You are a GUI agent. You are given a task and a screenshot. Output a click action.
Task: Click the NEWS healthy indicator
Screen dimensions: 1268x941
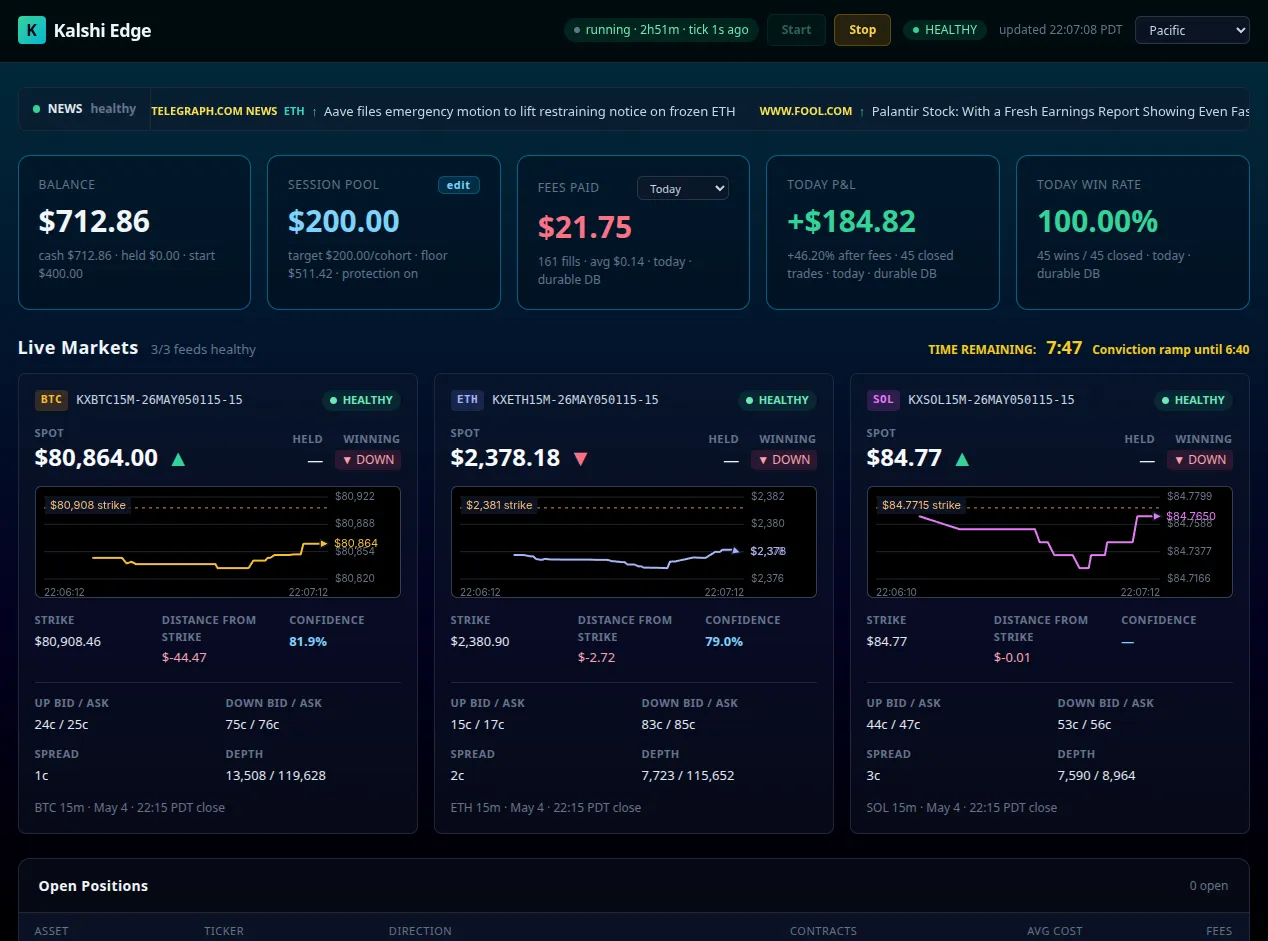tap(84, 109)
